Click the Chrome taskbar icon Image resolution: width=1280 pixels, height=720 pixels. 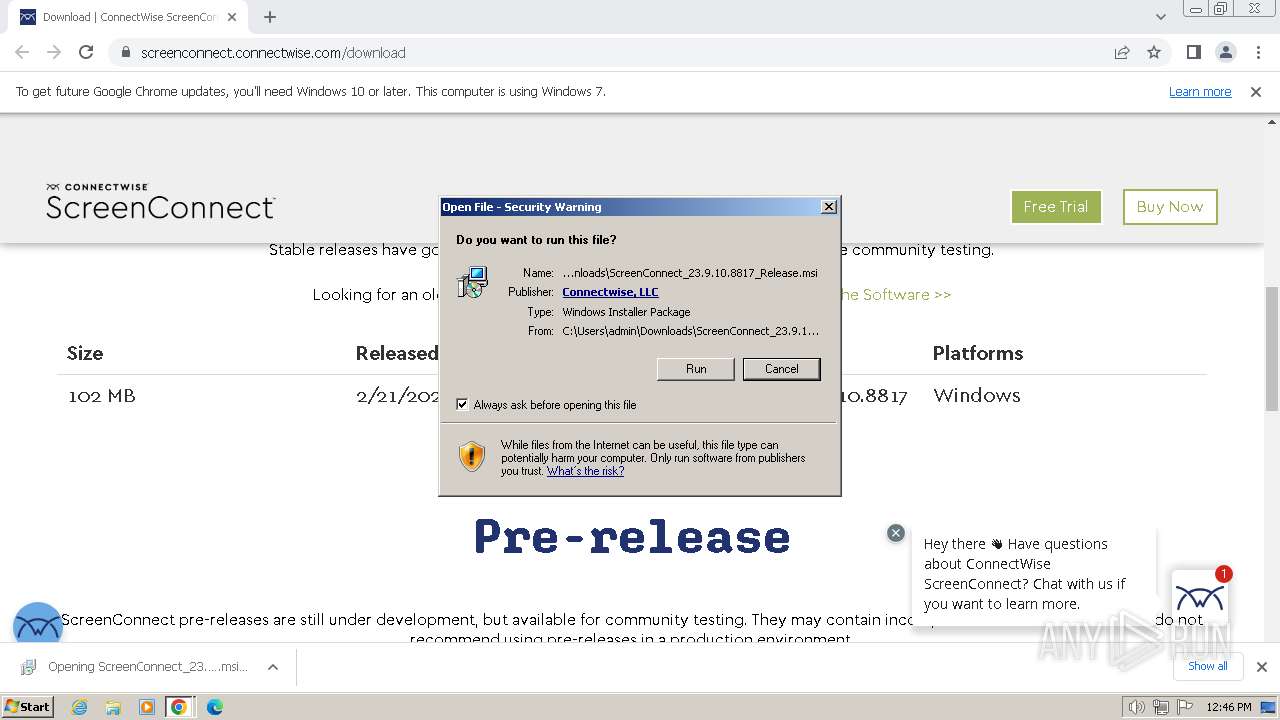point(179,707)
